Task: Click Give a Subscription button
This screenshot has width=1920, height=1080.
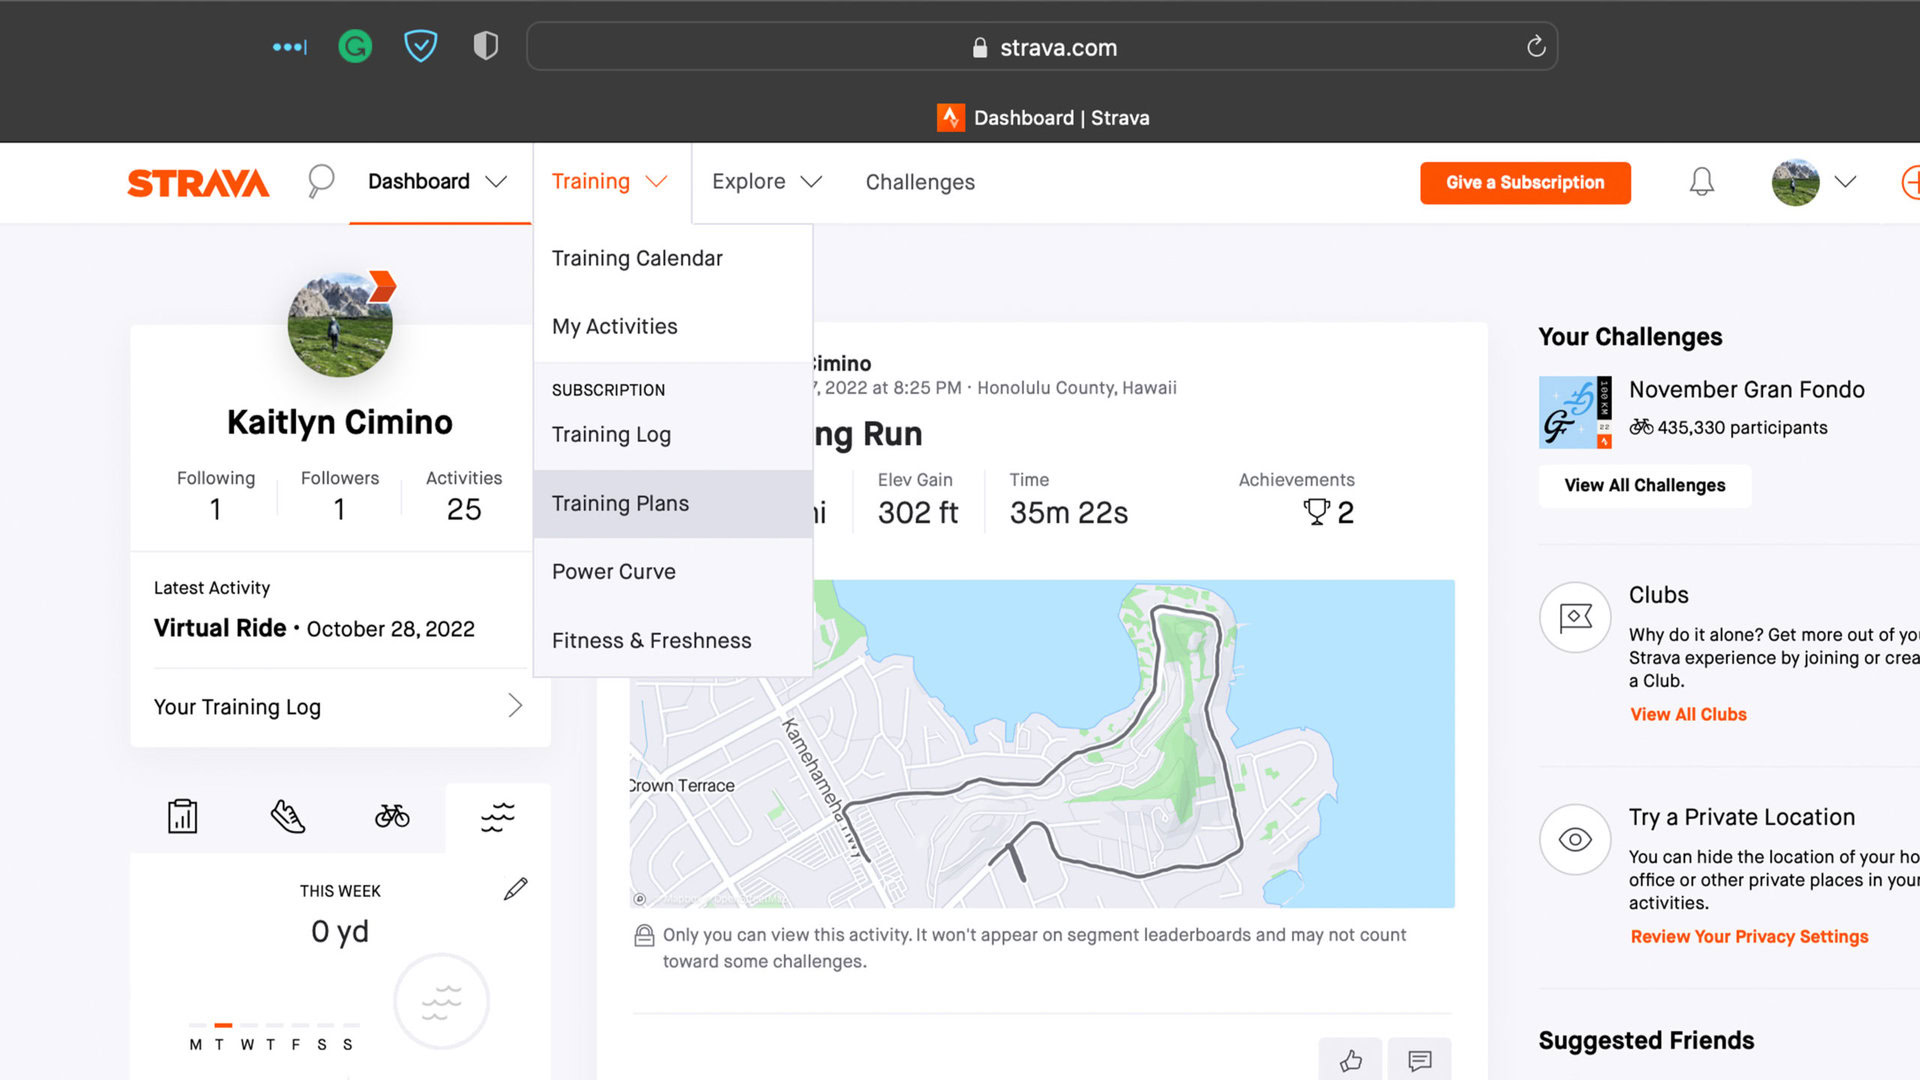Action: tap(1525, 183)
